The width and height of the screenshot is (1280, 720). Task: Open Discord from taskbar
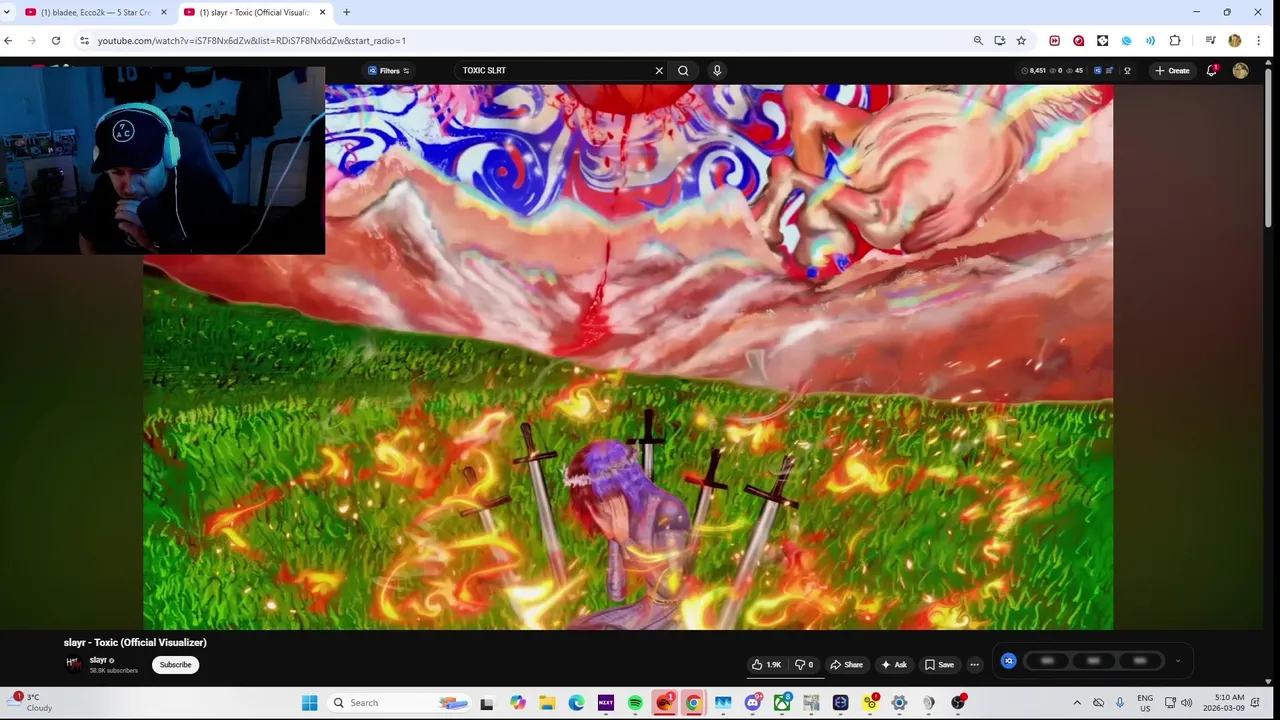pos(753,703)
